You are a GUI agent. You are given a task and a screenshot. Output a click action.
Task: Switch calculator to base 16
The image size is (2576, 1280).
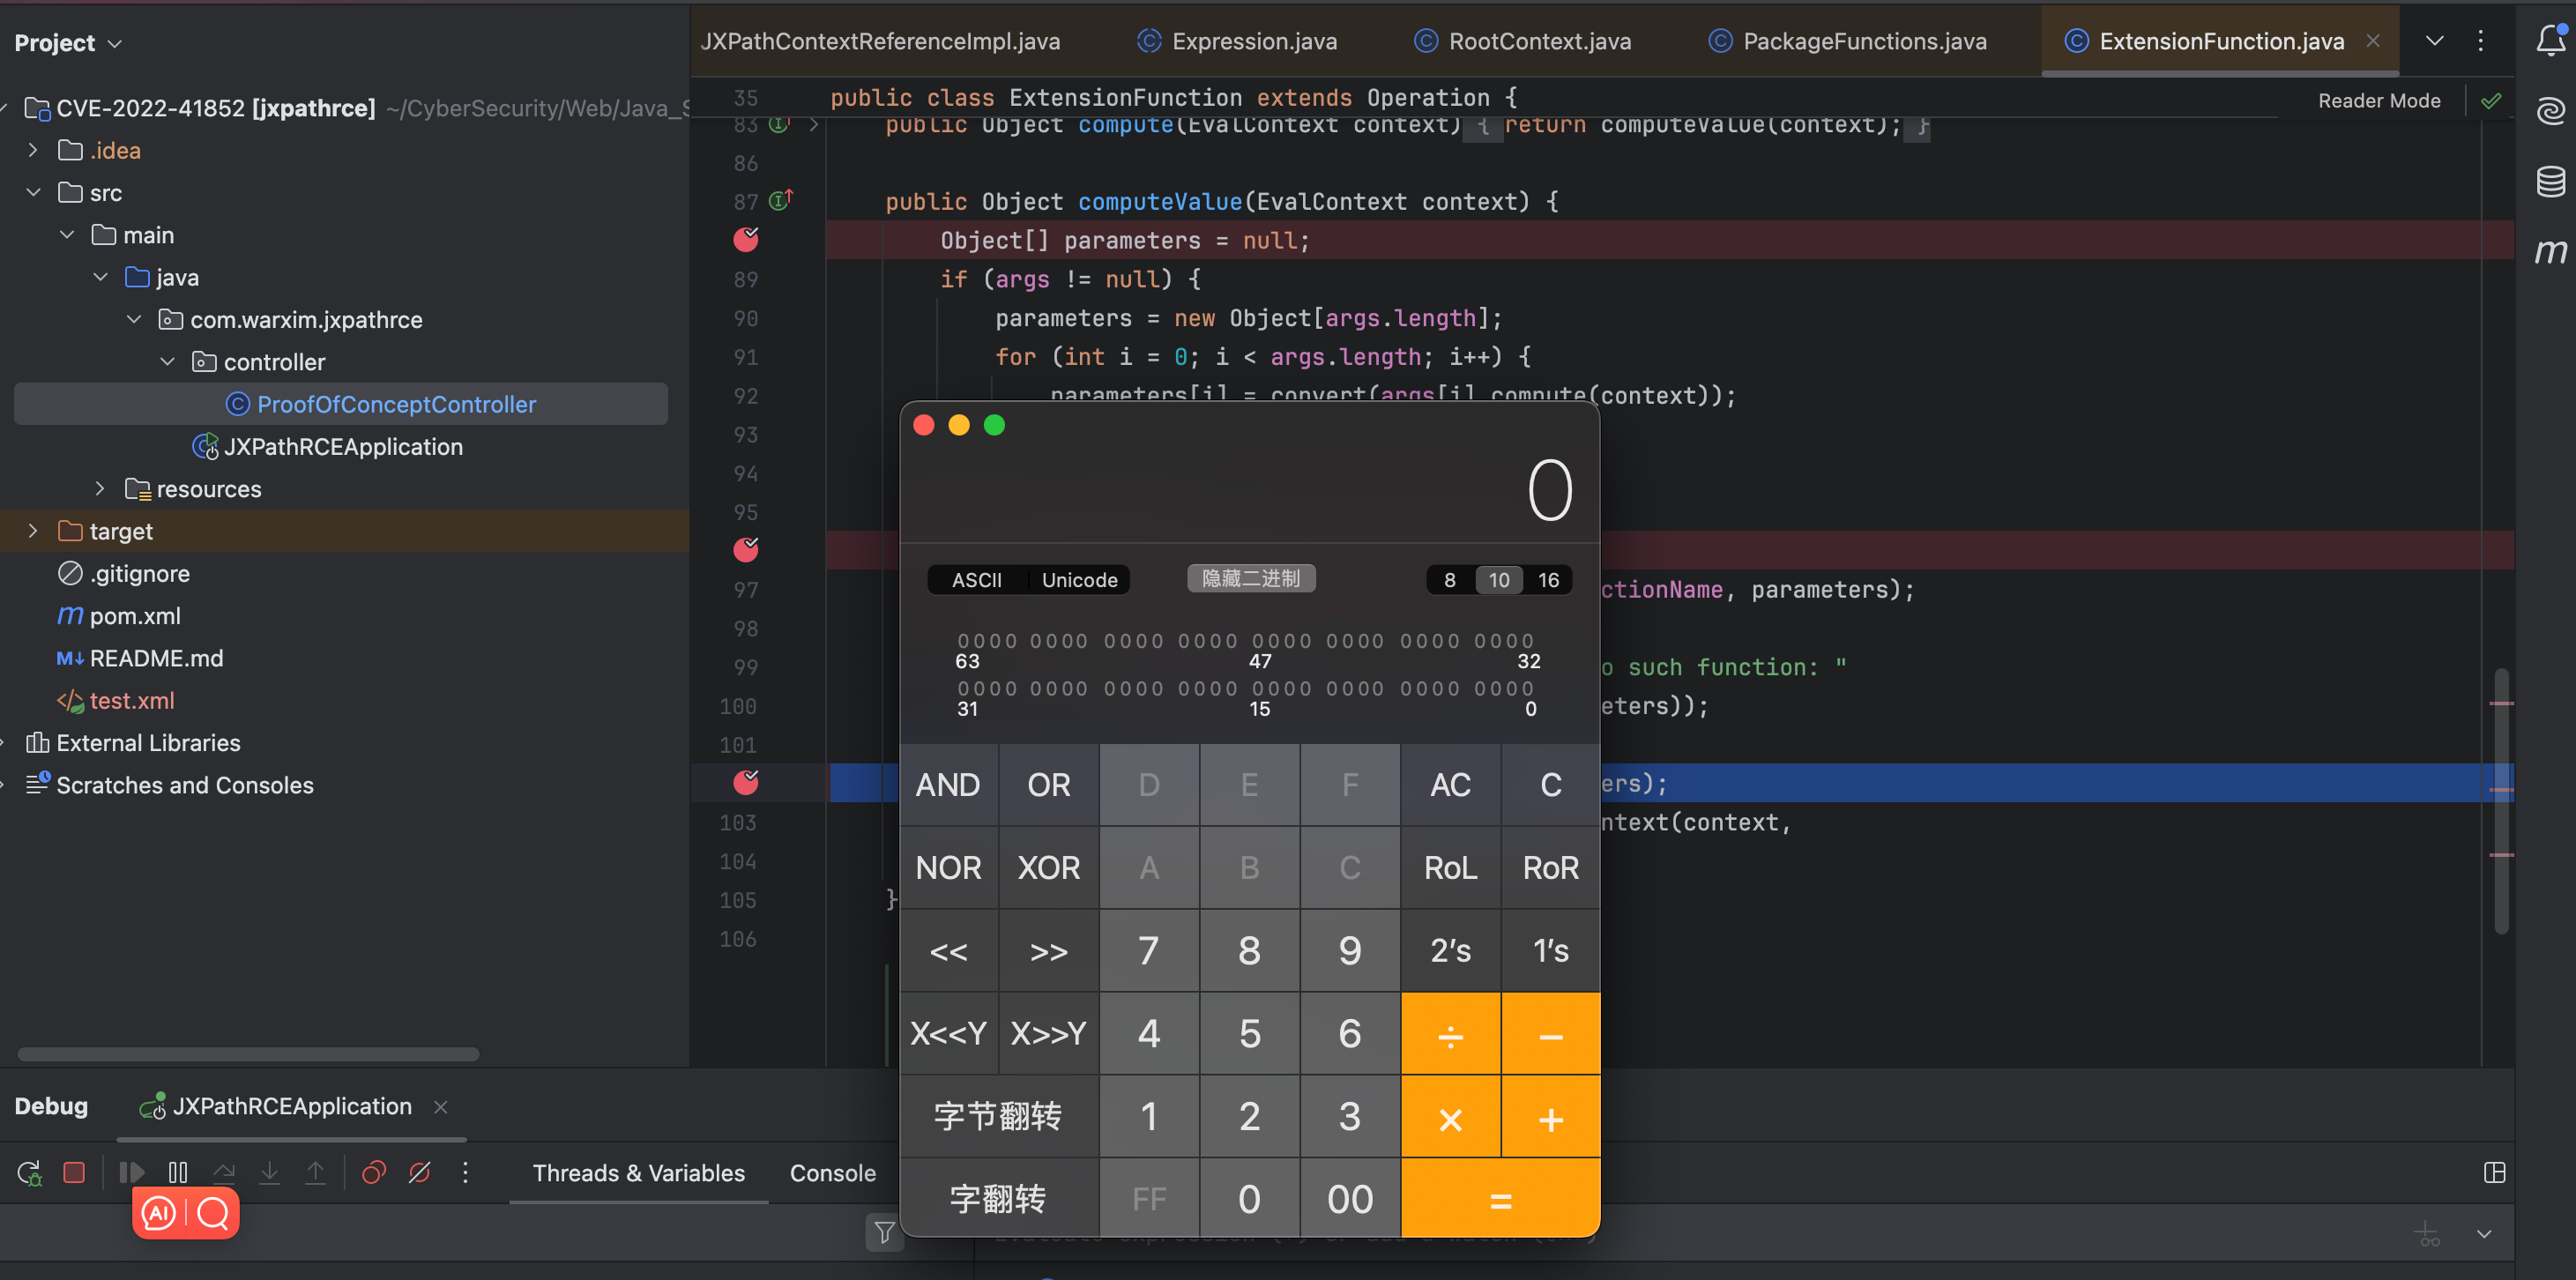(x=1548, y=580)
